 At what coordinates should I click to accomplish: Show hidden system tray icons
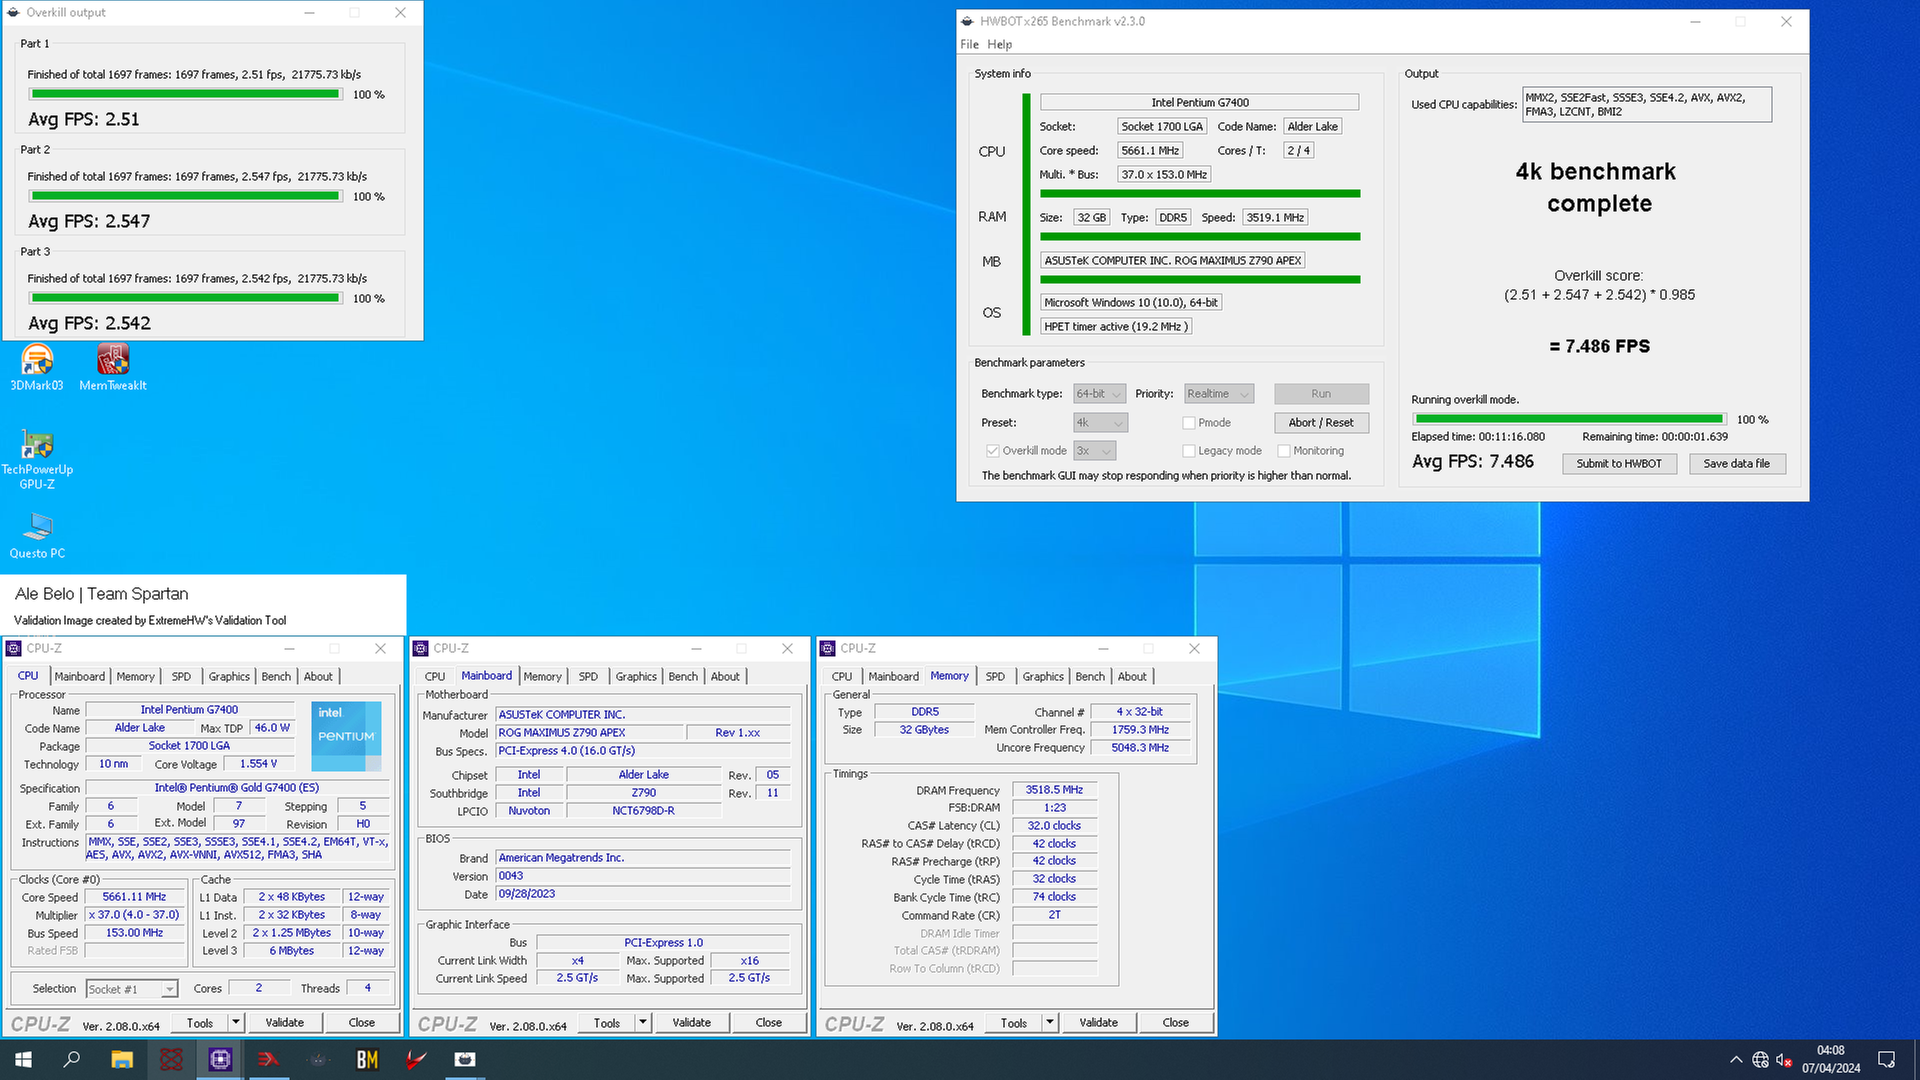(1736, 1060)
